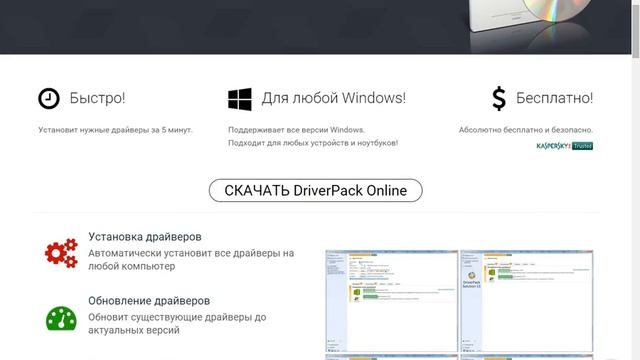Viewport: 640px width, 360px height.
Task: Click the Для любой Windows! heading
Action: [x=333, y=98]
